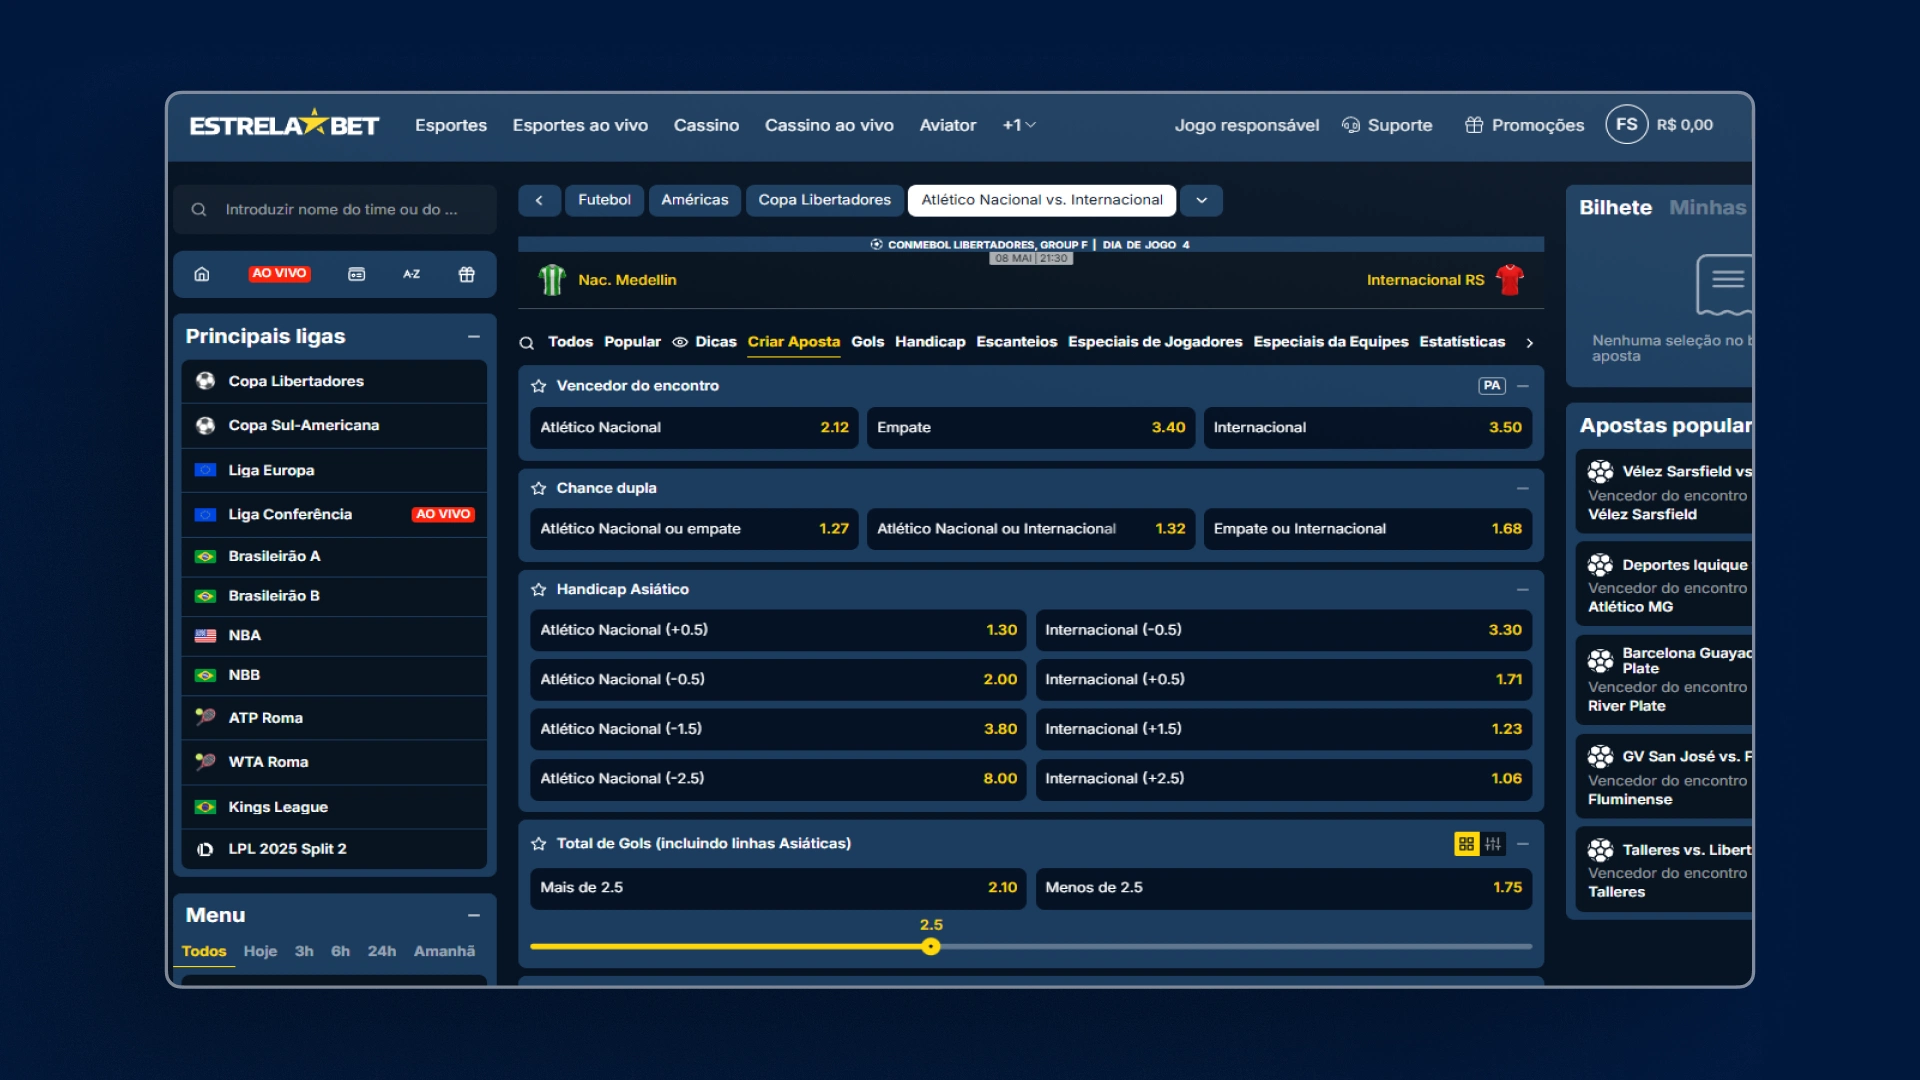Click the search magnifier in markets tab row

click(527, 343)
